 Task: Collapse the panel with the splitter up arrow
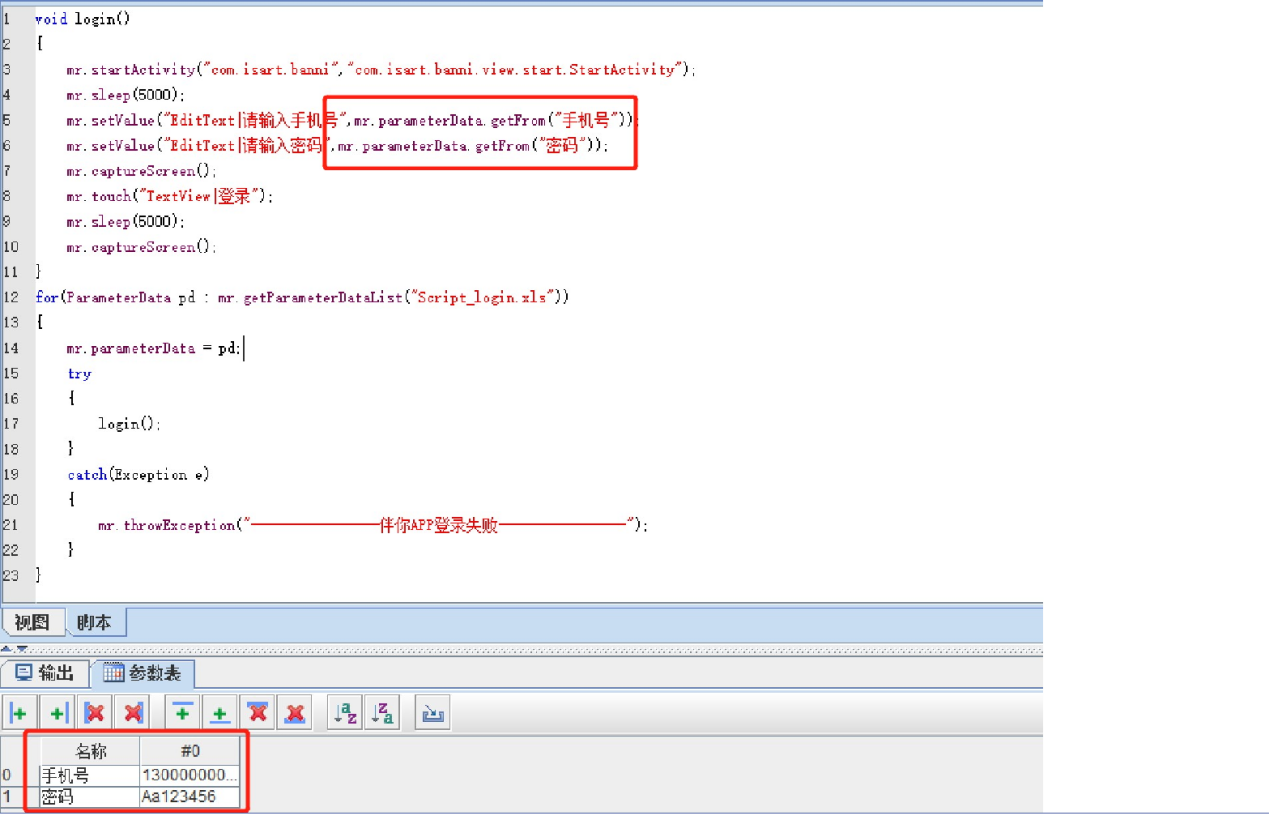(8, 649)
